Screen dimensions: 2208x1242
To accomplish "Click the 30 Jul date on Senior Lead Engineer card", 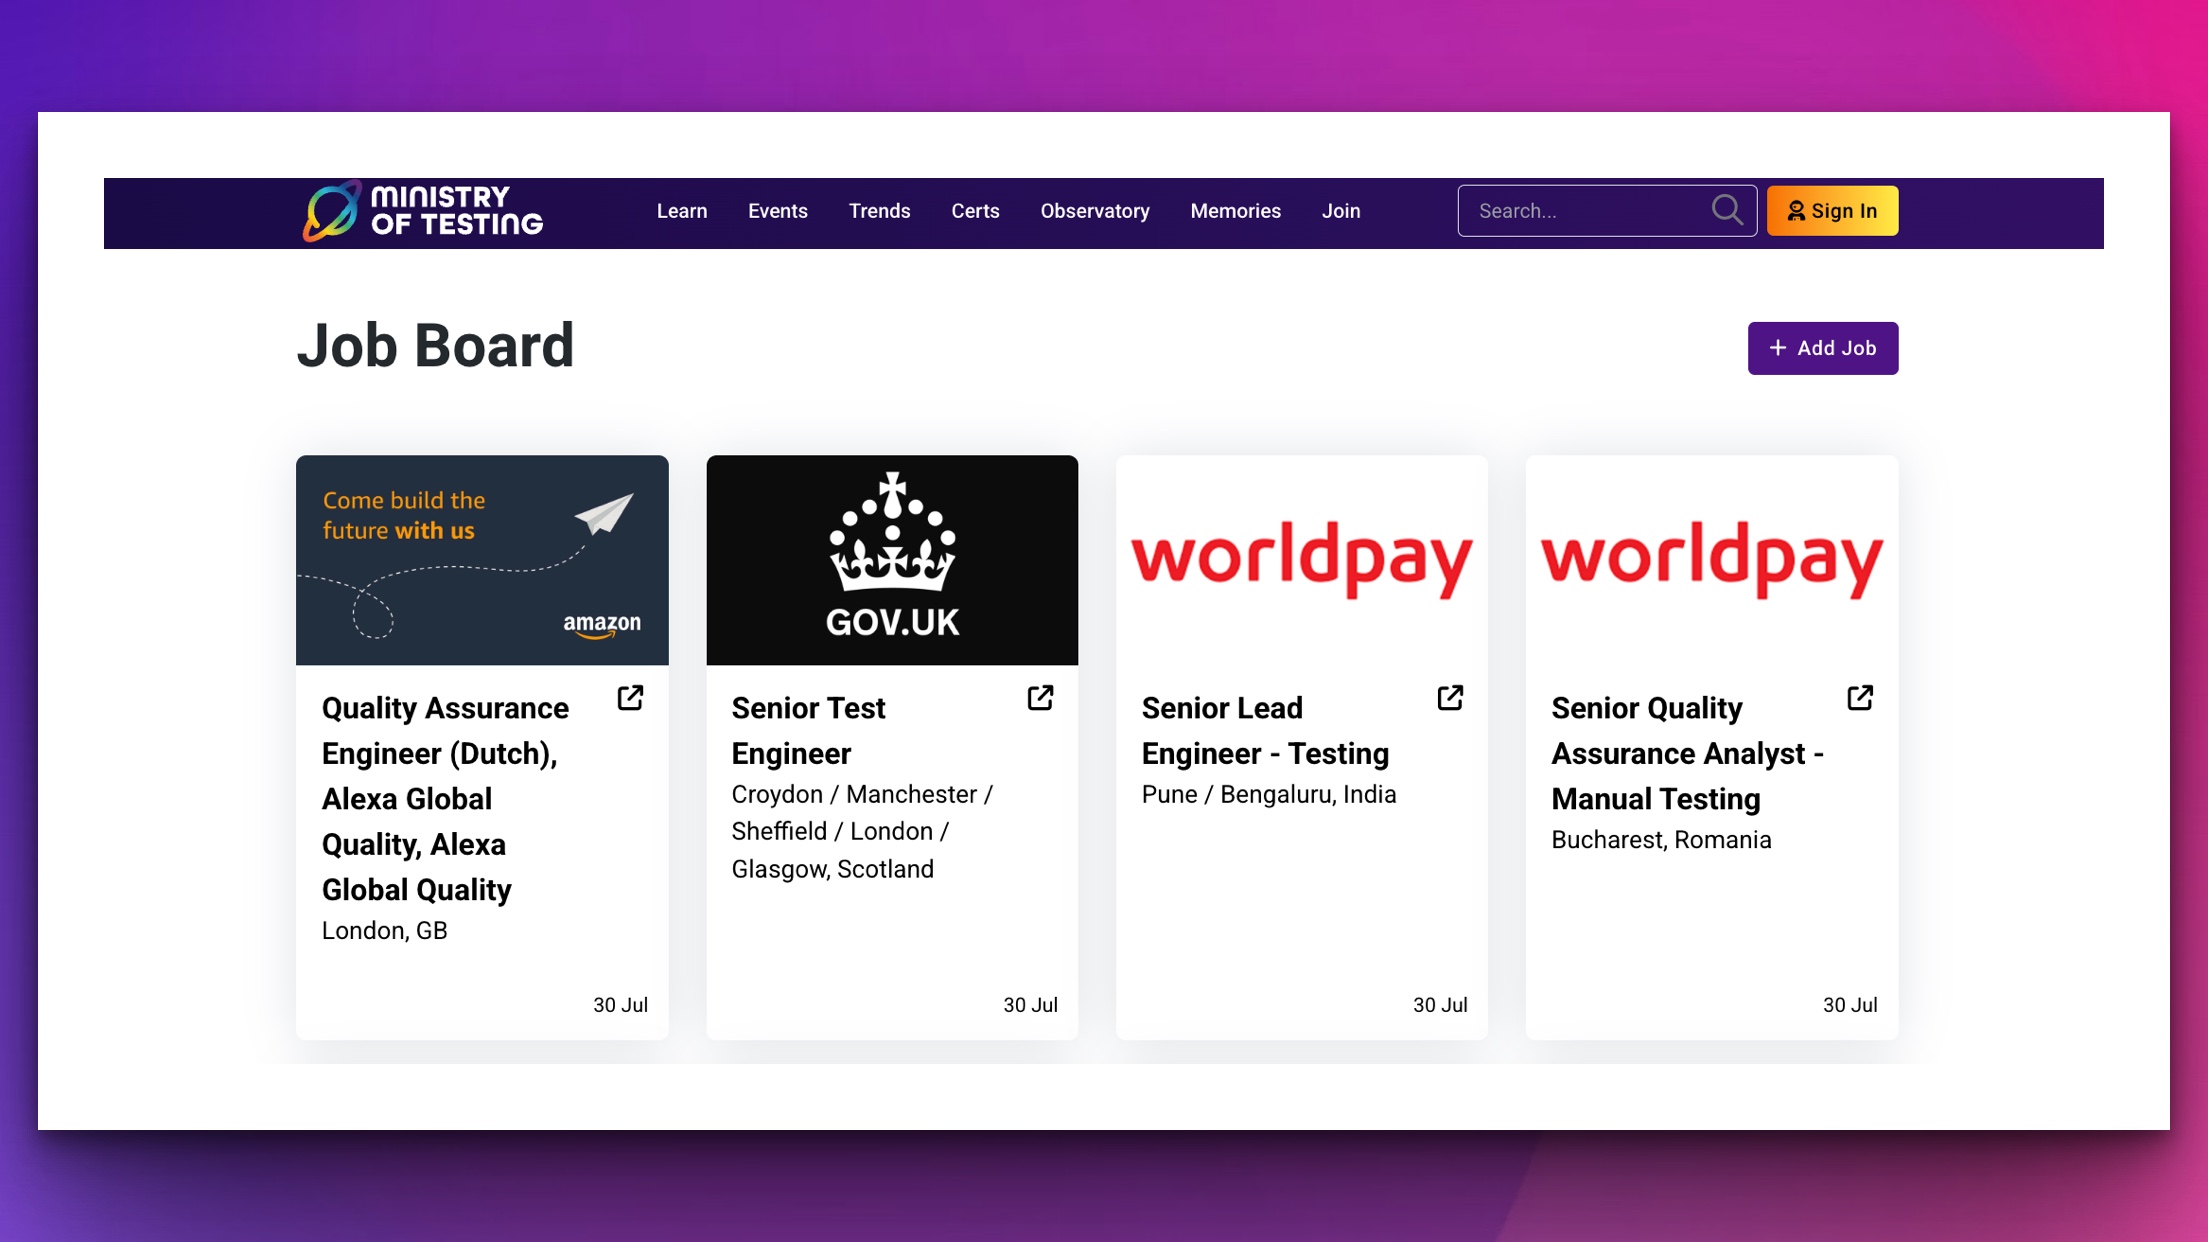I will point(1440,1005).
